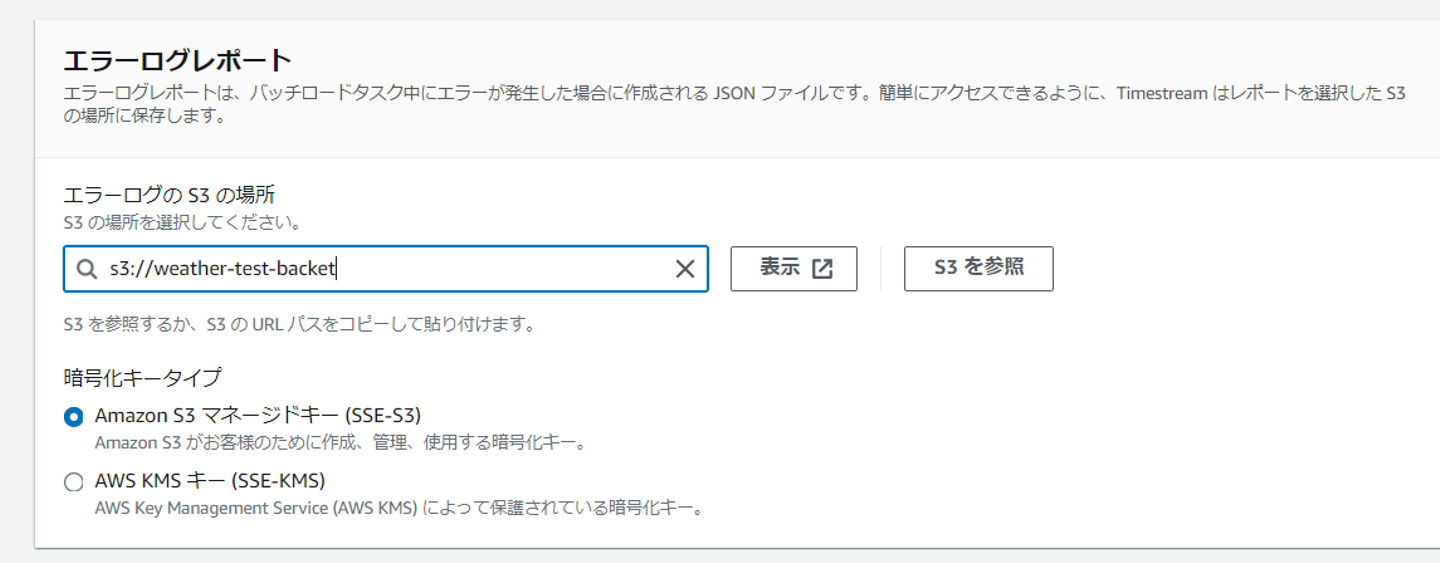Click the エラーログレポート heading
The image size is (1440, 563).
(x=177, y=61)
